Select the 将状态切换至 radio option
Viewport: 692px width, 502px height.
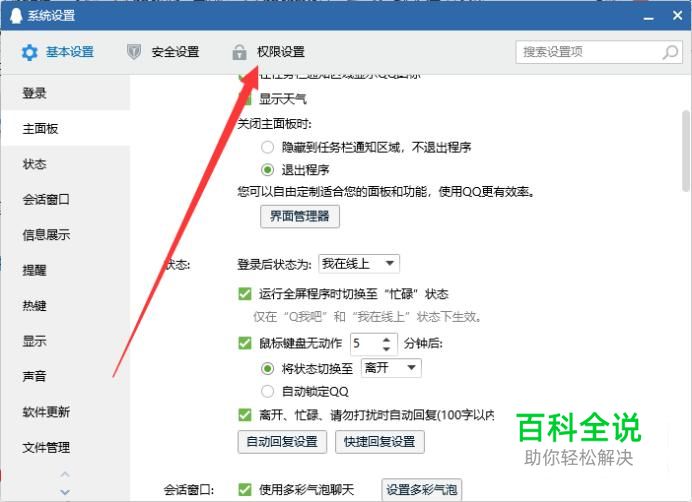click(267, 368)
